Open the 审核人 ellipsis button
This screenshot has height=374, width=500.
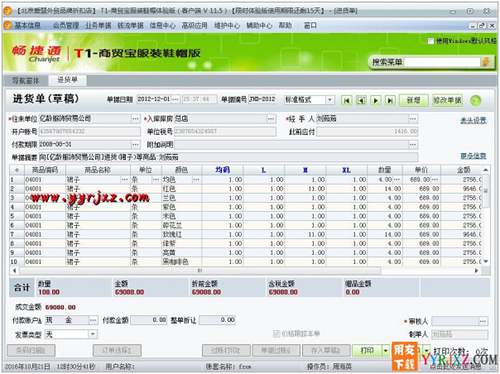click(483, 321)
